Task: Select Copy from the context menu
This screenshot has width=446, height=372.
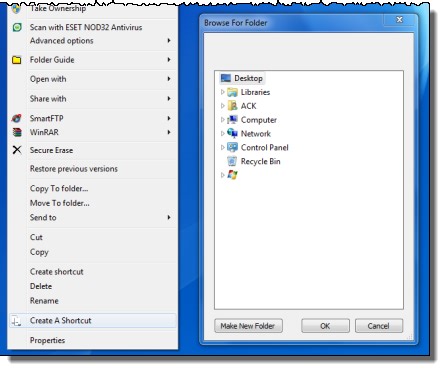Action: (39, 252)
